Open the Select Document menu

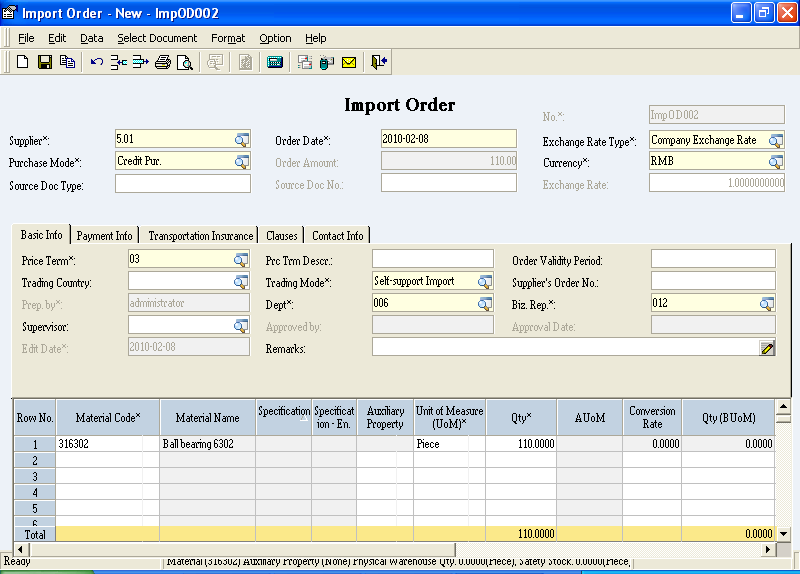pyautogui.click(x=157, y=38)
